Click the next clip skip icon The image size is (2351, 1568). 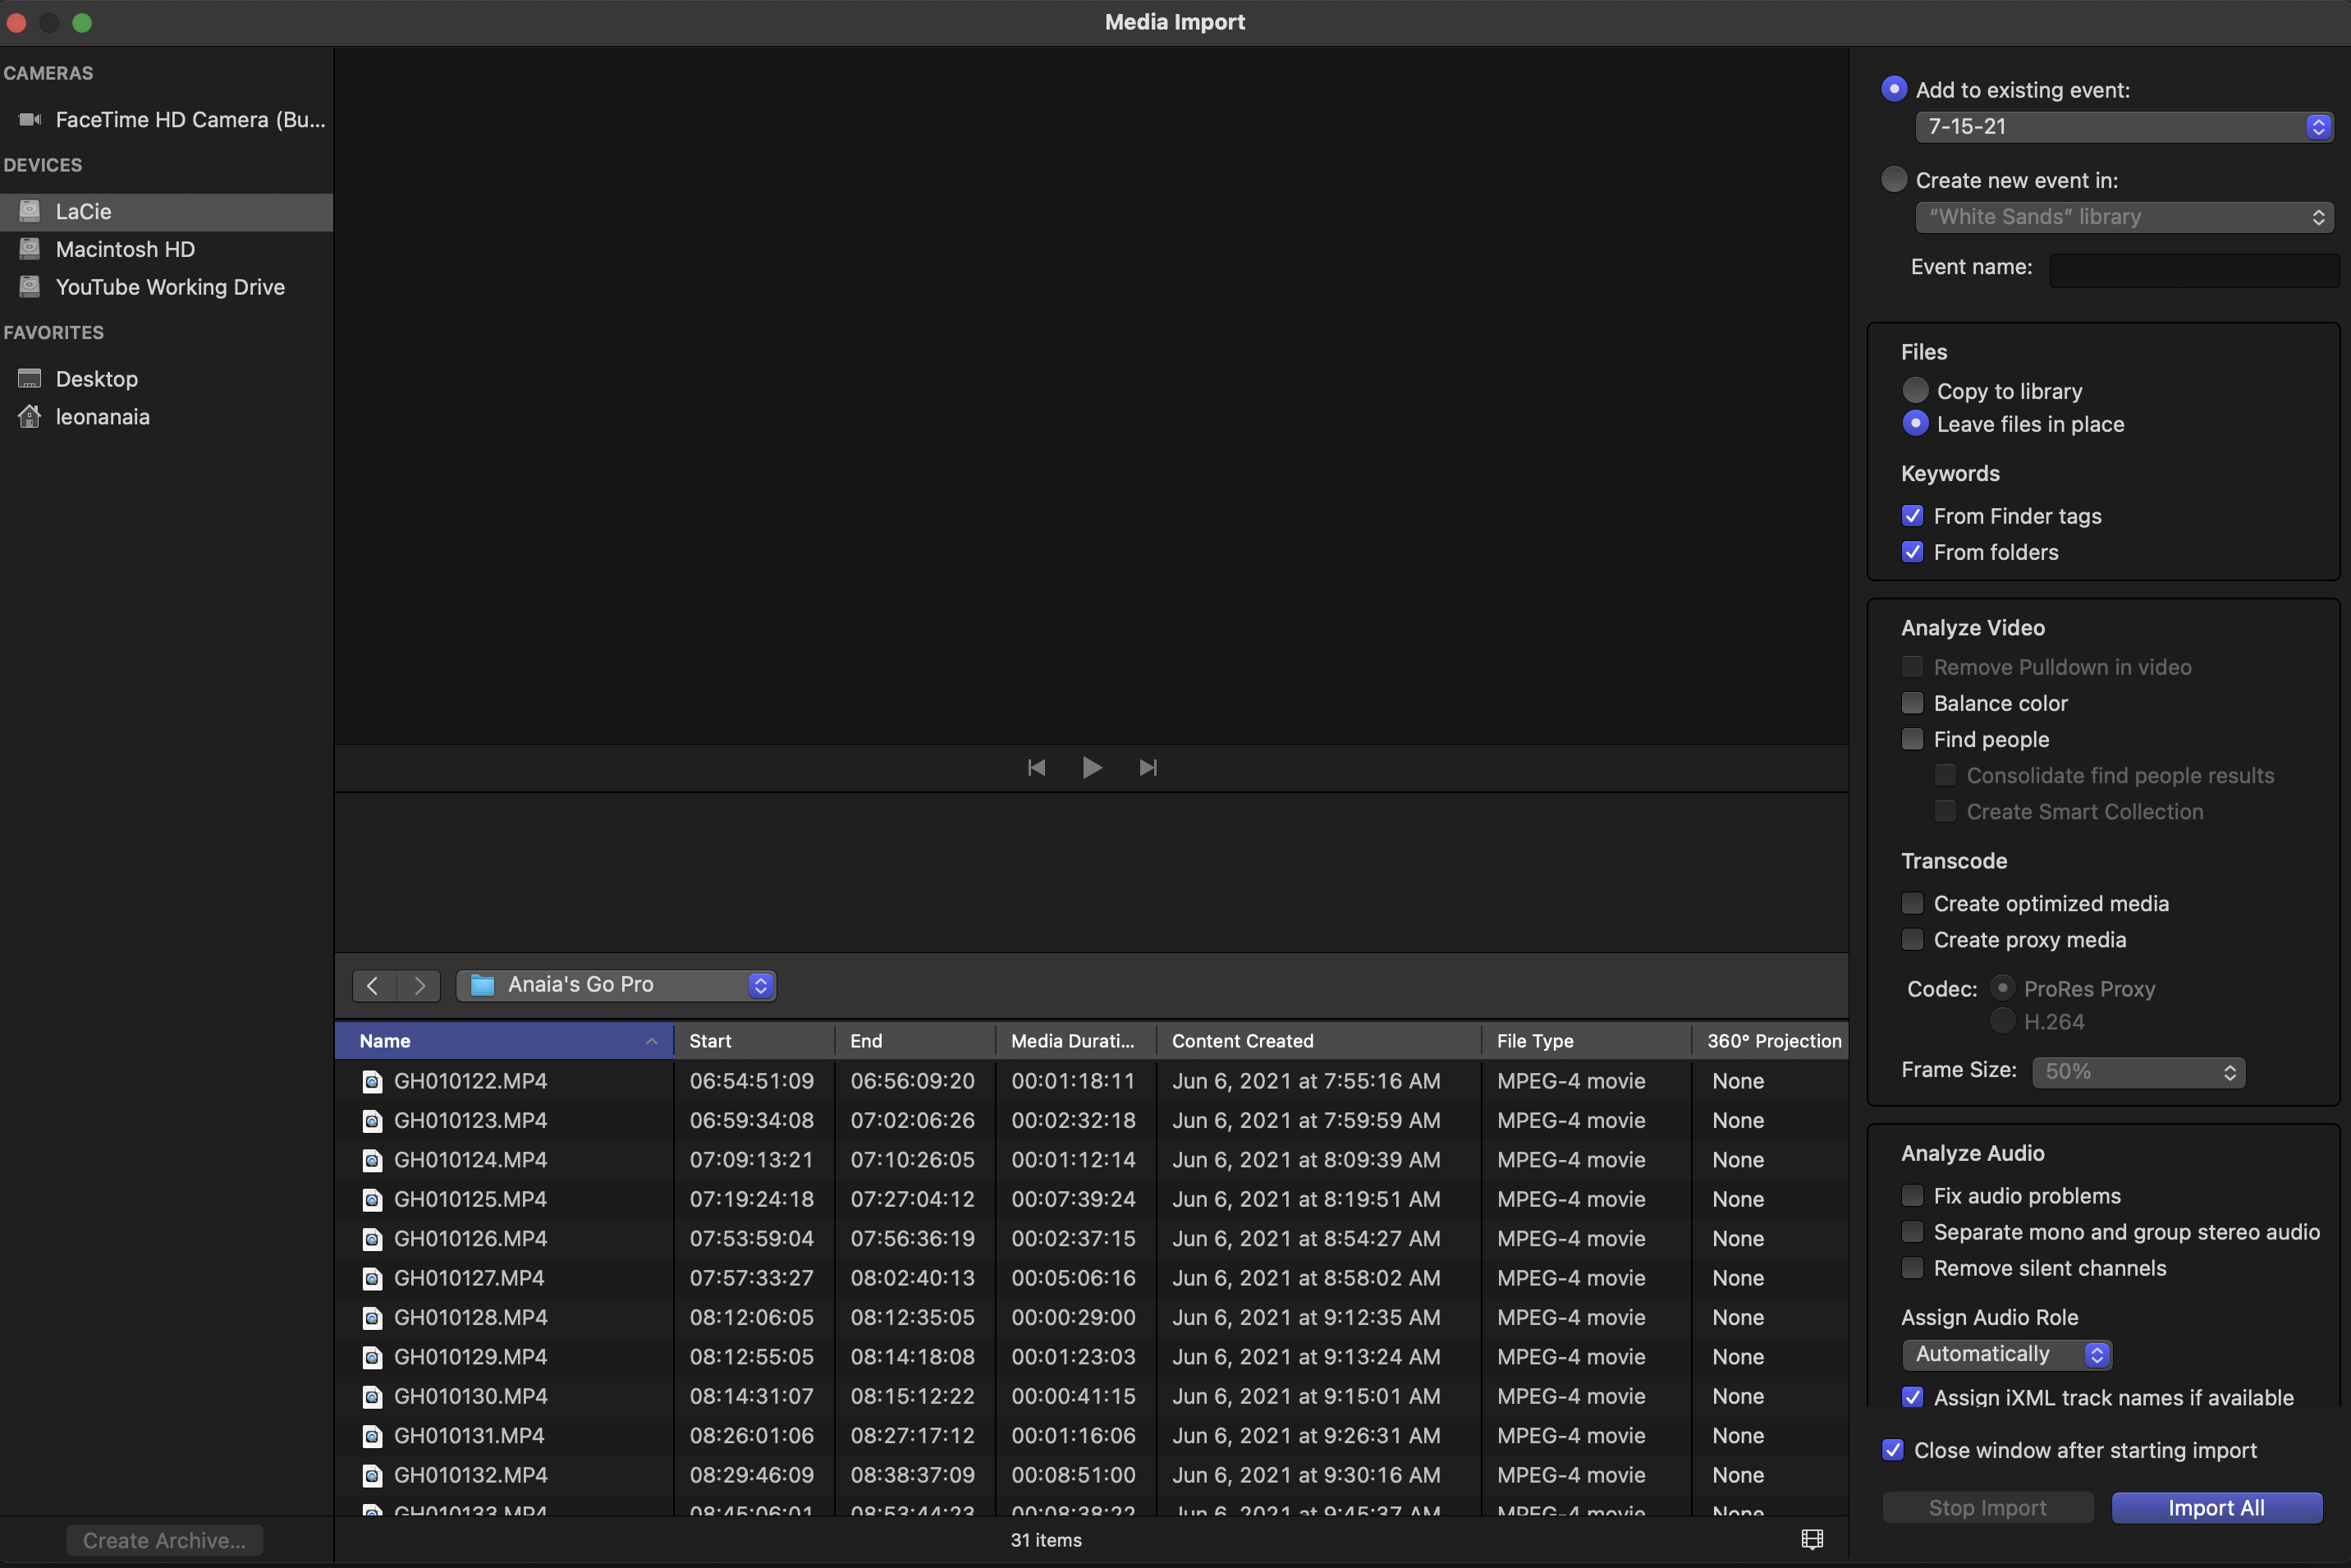pyautogui.click(x=1148, y=767)
